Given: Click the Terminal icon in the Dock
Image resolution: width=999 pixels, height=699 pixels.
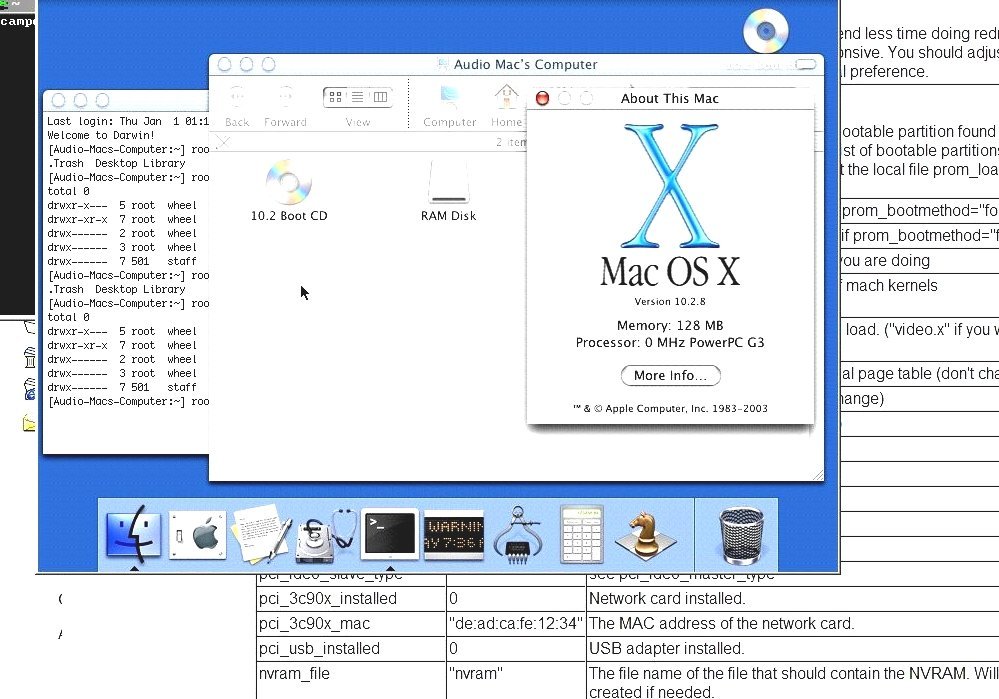Looking at the screenshot, I should point(390,534).
